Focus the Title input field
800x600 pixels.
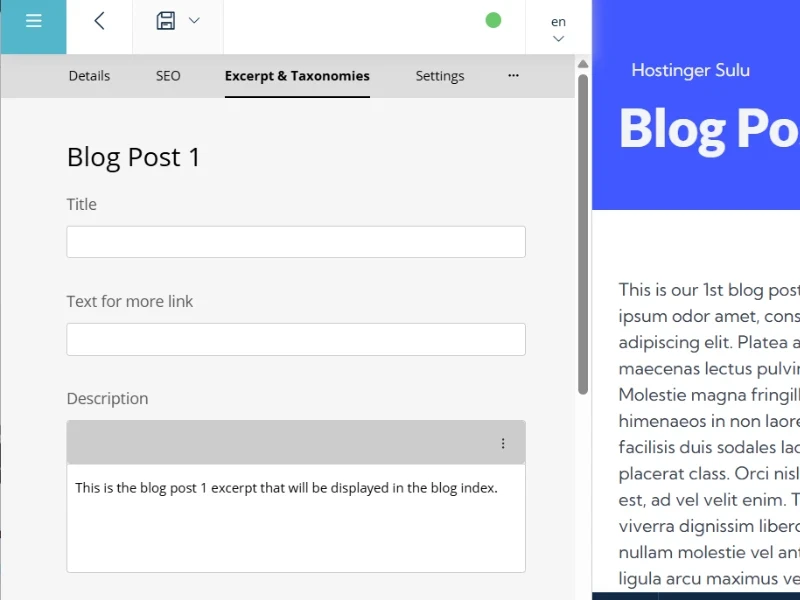click(296, 242)
